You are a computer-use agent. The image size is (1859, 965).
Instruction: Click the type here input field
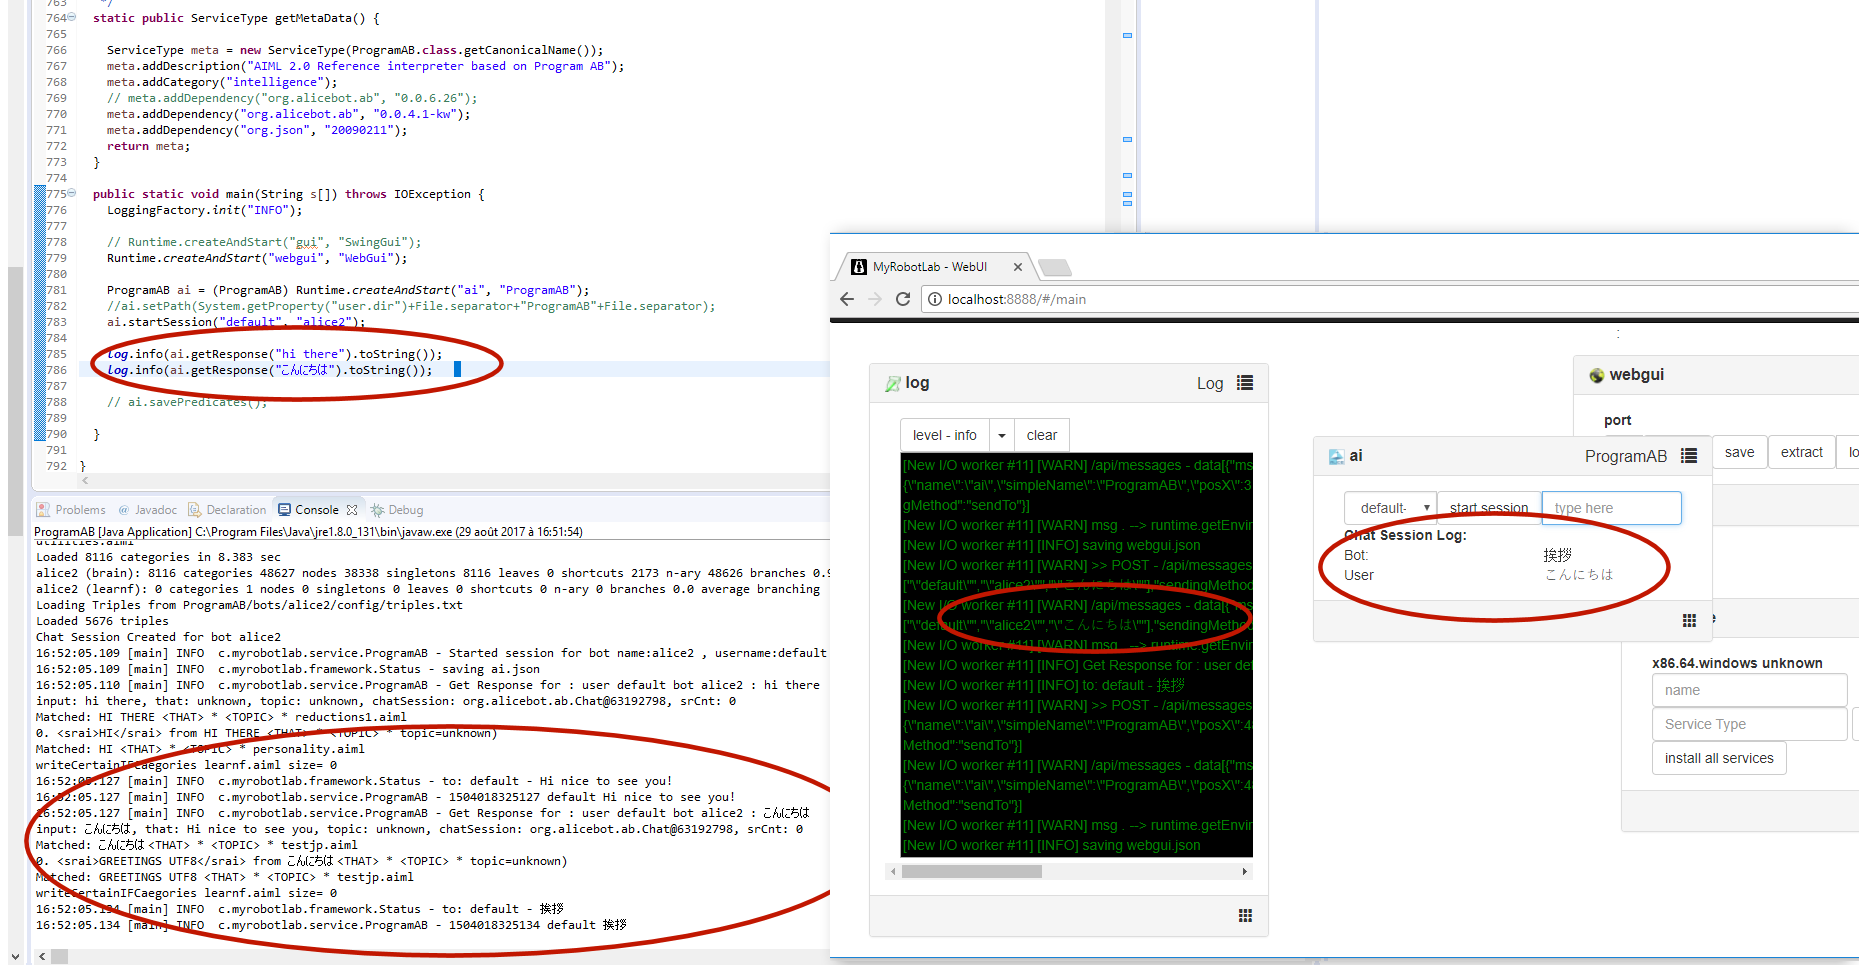(1611, 508)
